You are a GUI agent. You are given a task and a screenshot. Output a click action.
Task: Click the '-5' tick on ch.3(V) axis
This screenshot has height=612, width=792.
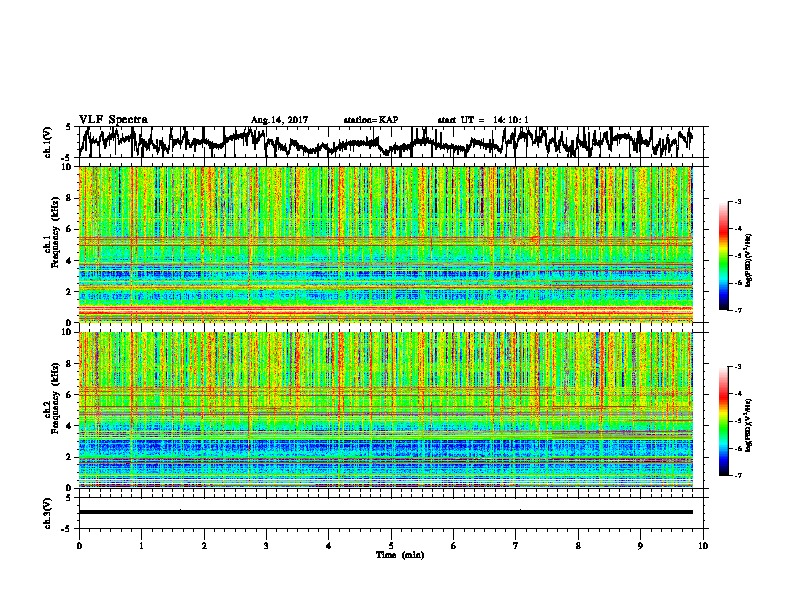click(x=66, y=529)
